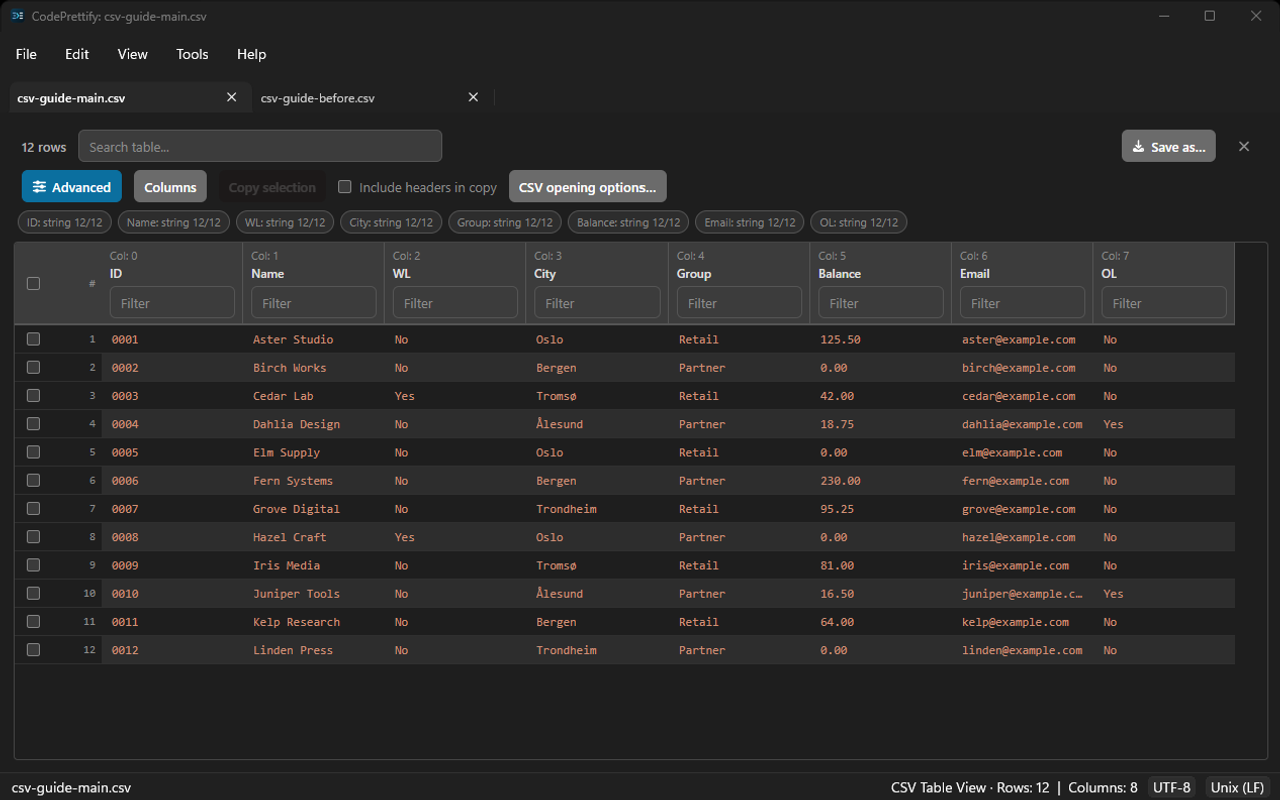Open the View menu

[x=133, y=54]
